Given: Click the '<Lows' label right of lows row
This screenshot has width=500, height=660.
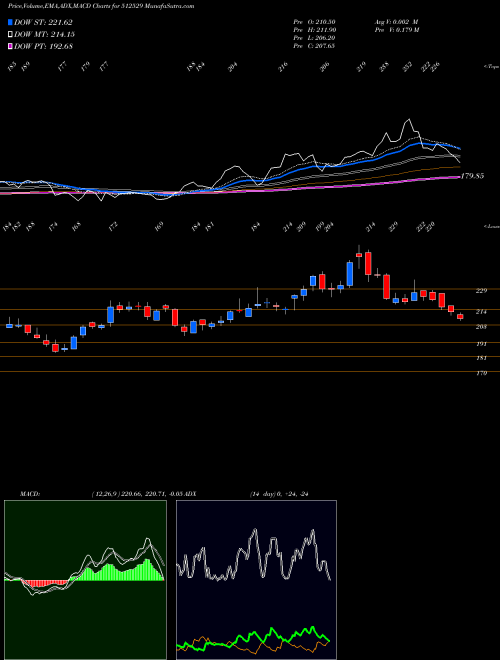Looking at the screenshot, I should 491,226.
